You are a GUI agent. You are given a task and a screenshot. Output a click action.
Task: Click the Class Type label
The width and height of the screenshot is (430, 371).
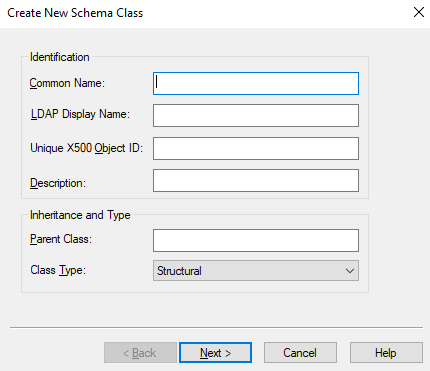[x=58, y=270]
